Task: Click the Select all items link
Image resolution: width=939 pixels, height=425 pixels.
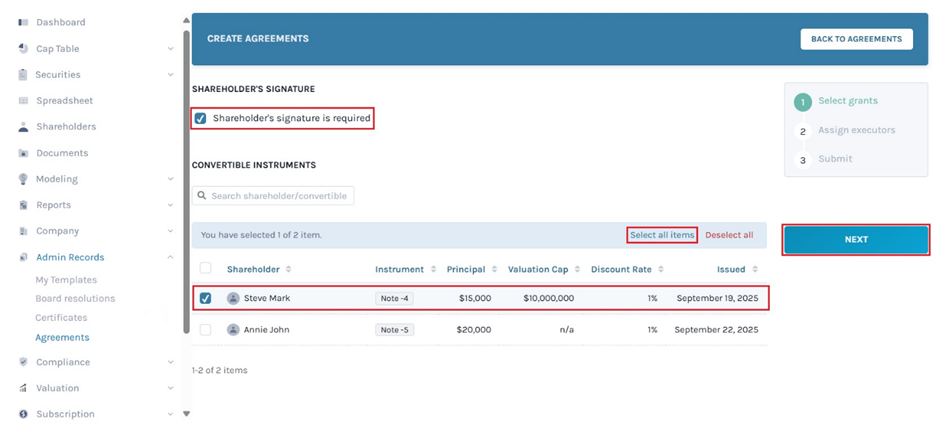Action: 661,235
